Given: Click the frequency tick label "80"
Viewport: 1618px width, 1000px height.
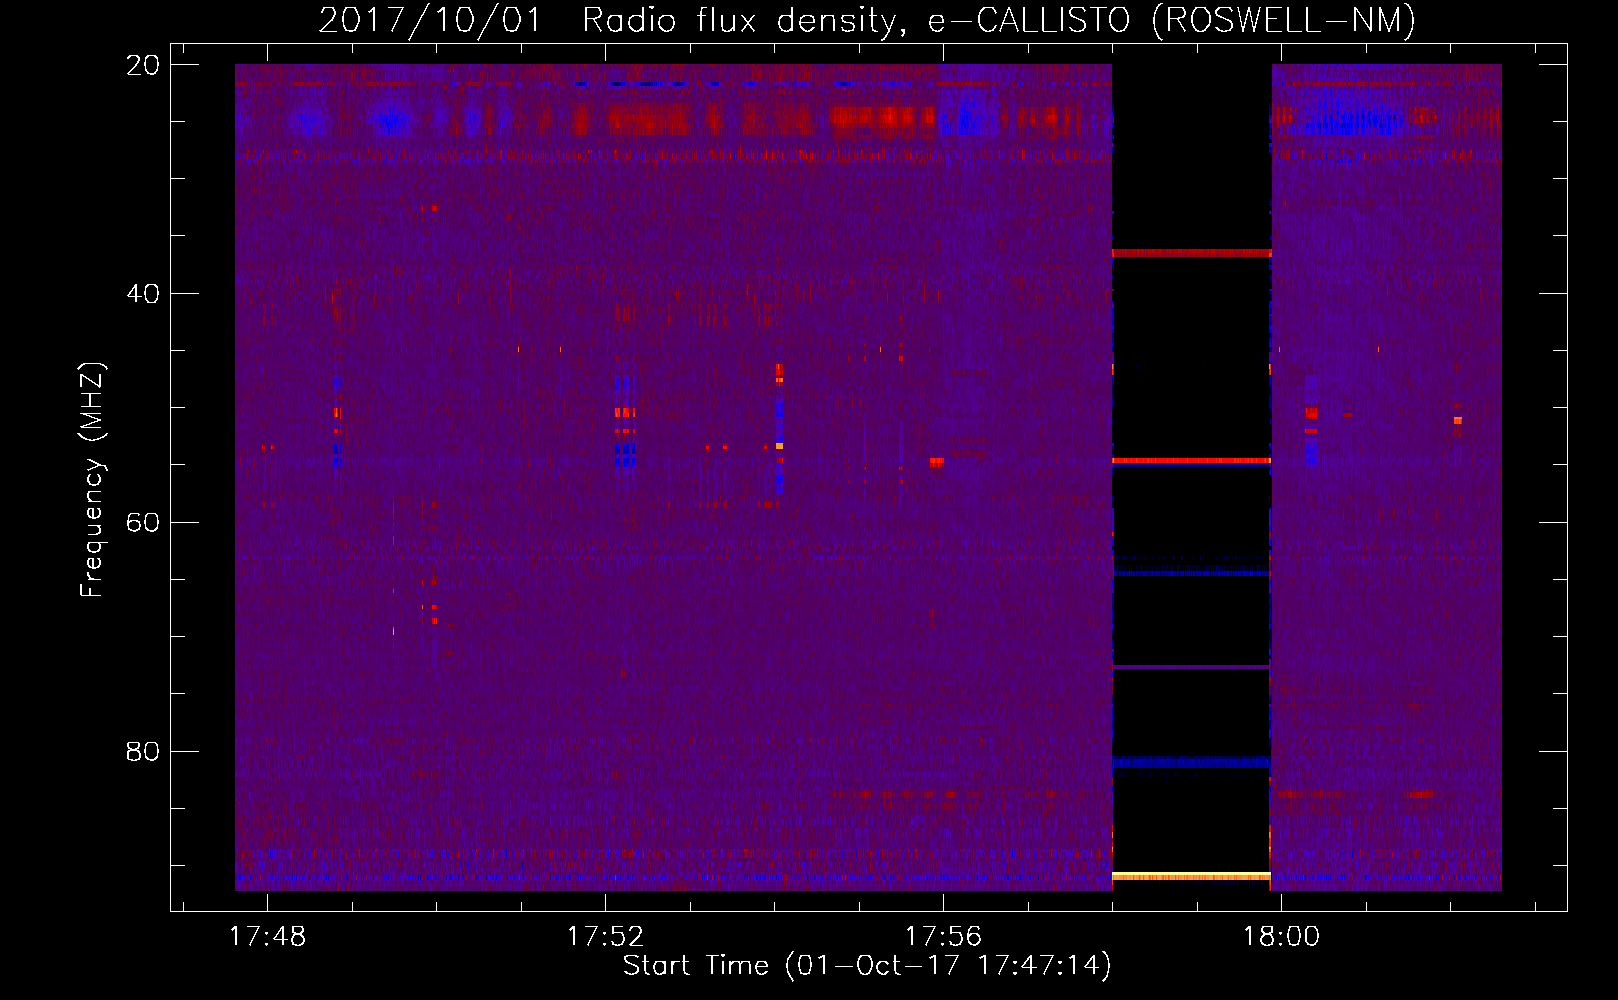Looking at the screenshot, I should (x=143, y=751).
